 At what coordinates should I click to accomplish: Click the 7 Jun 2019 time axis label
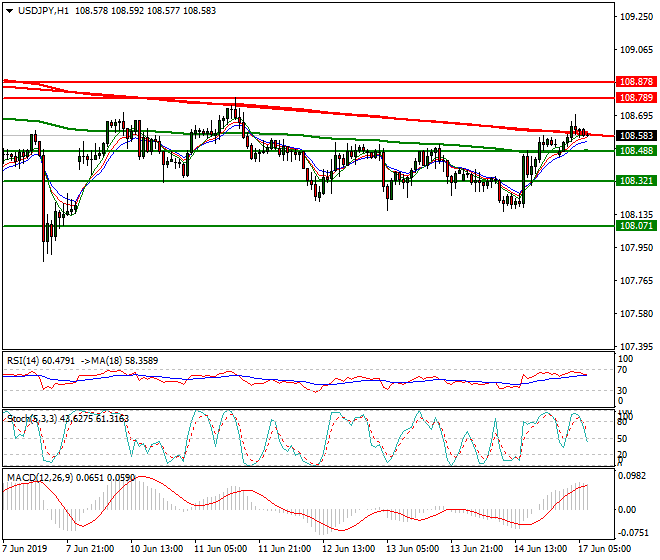pos(25,549)
